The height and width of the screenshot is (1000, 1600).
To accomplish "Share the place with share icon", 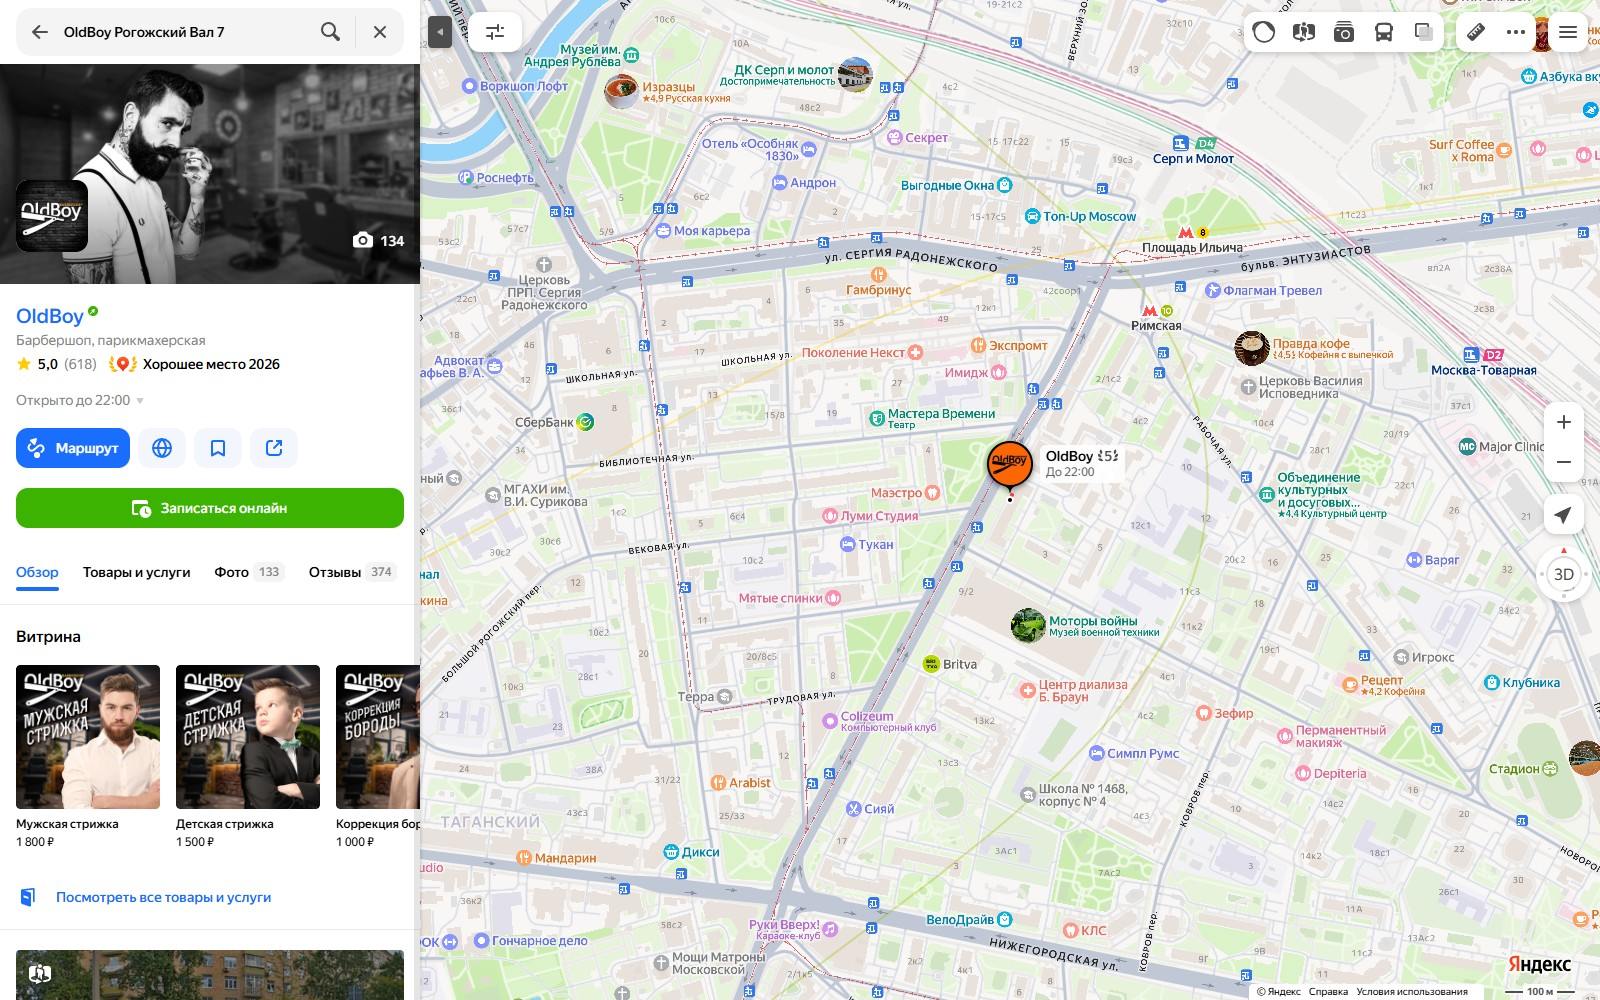I will [x=274, y=448].
